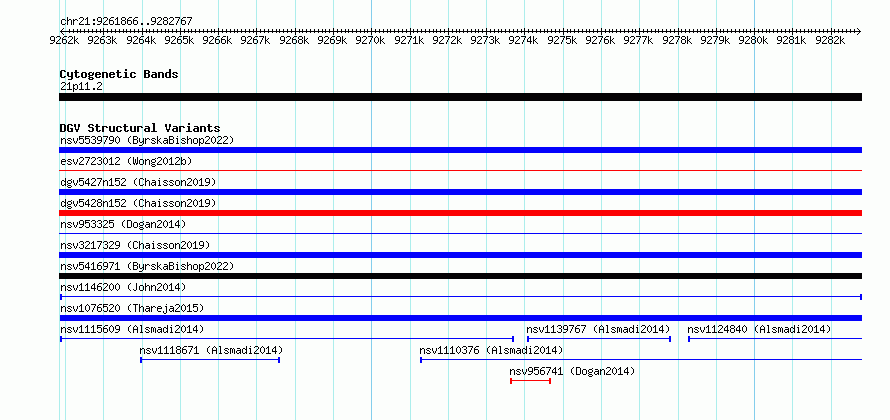Click the nsv1076520 (Thareja2015) label

[132, 308]
